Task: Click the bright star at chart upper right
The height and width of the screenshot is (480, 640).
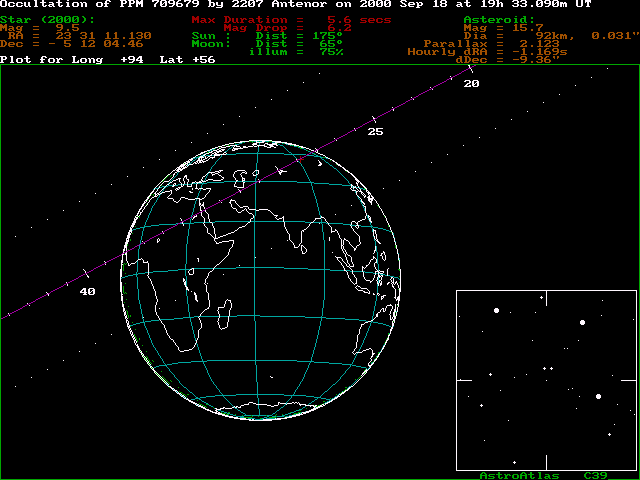Action: 582,322
